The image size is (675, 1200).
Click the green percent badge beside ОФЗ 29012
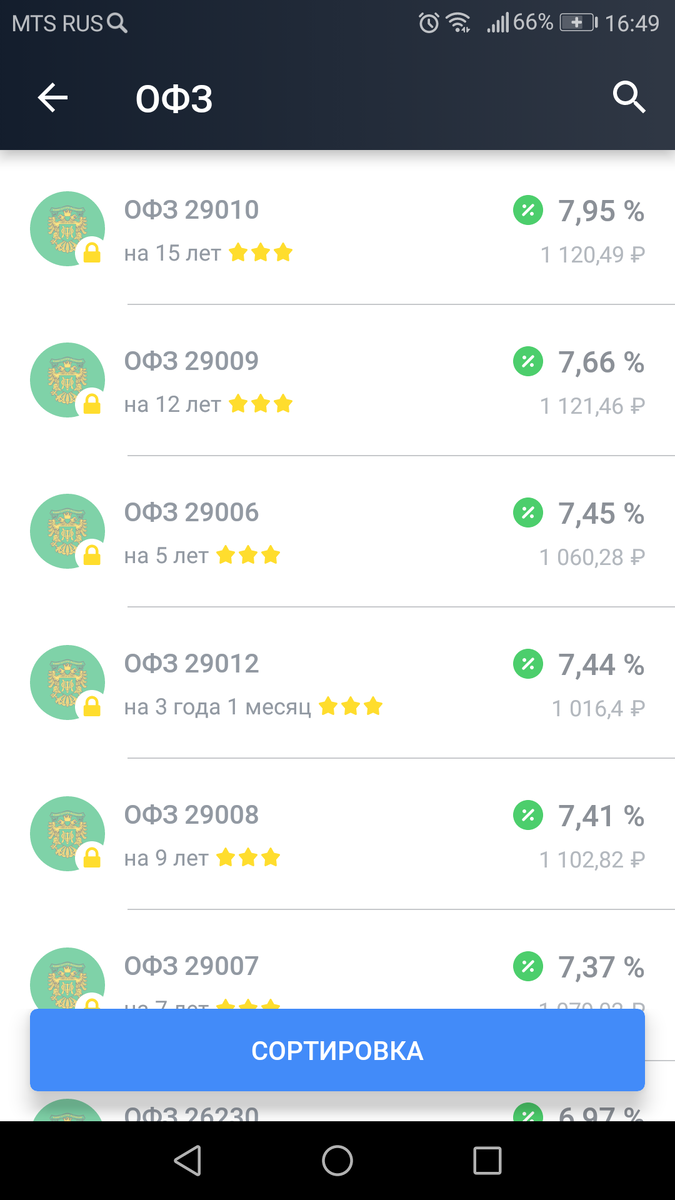527,662
